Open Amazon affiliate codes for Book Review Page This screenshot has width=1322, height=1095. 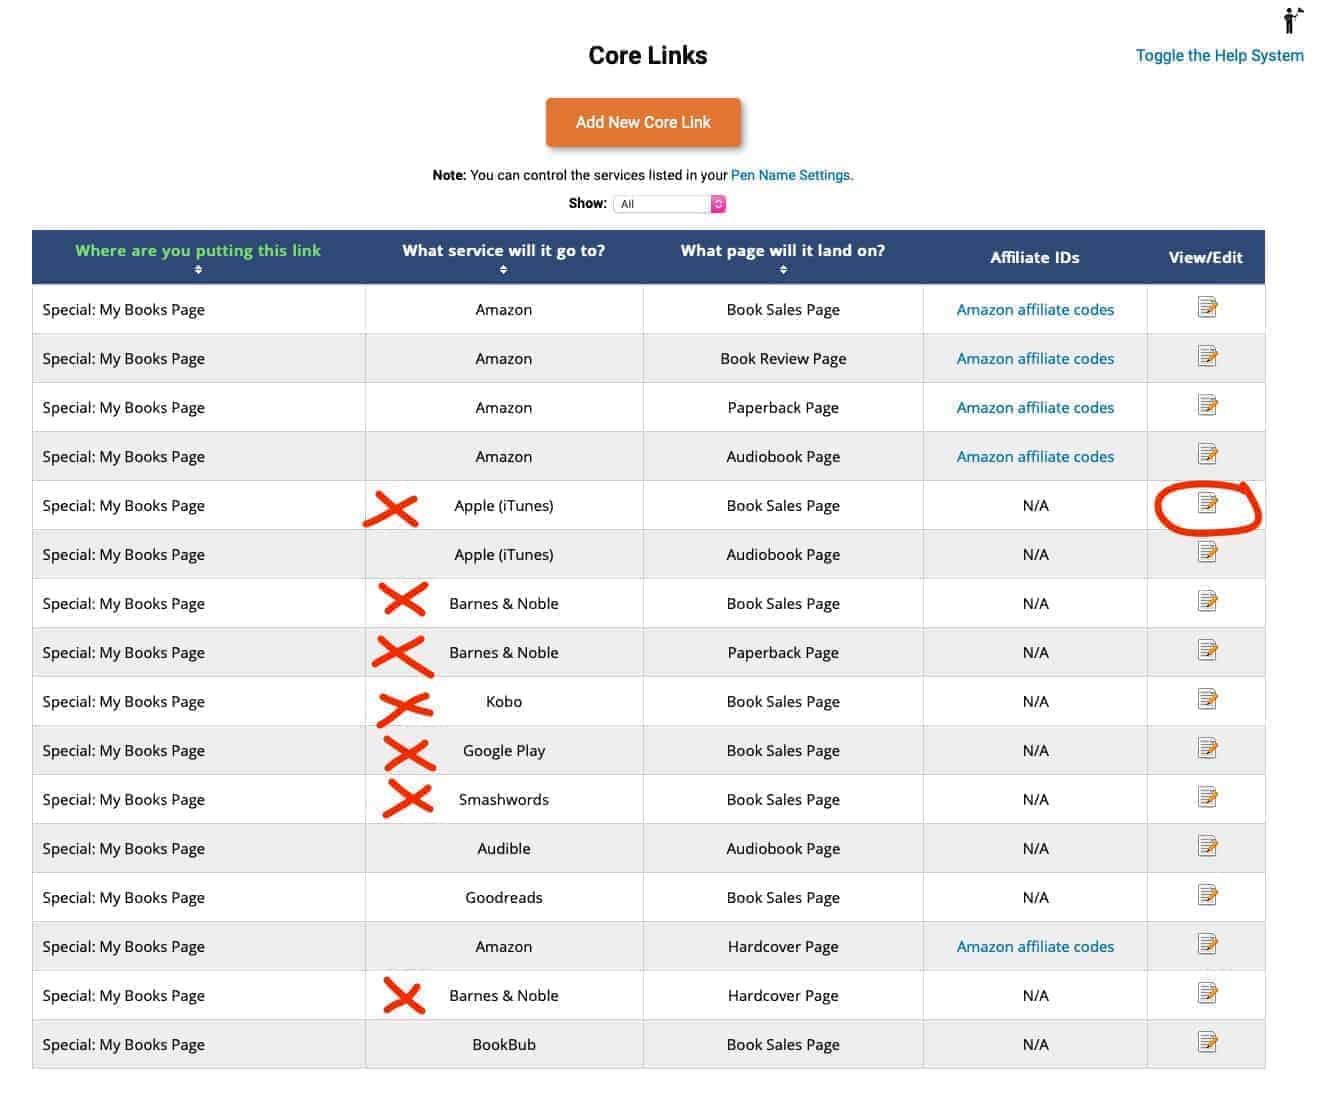click(1035, 359)
